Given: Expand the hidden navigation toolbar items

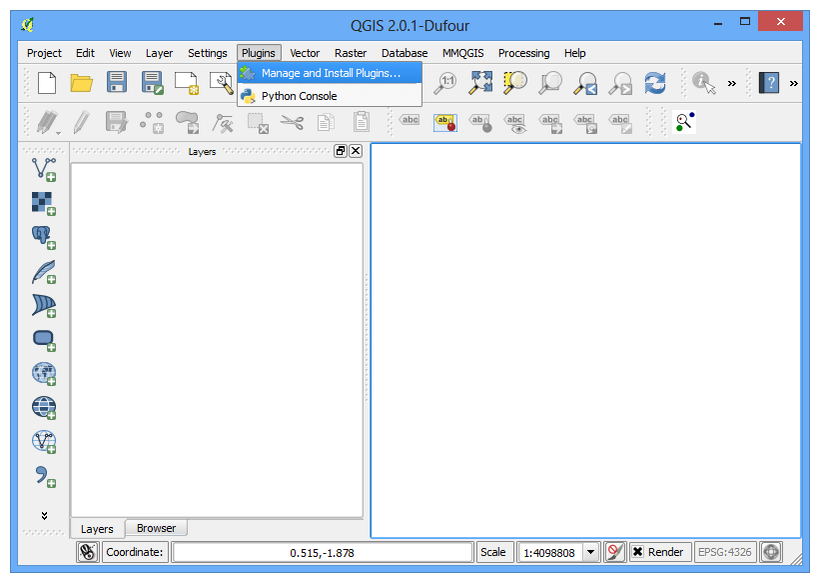Looking at the screenshot, I should [732, 83].
